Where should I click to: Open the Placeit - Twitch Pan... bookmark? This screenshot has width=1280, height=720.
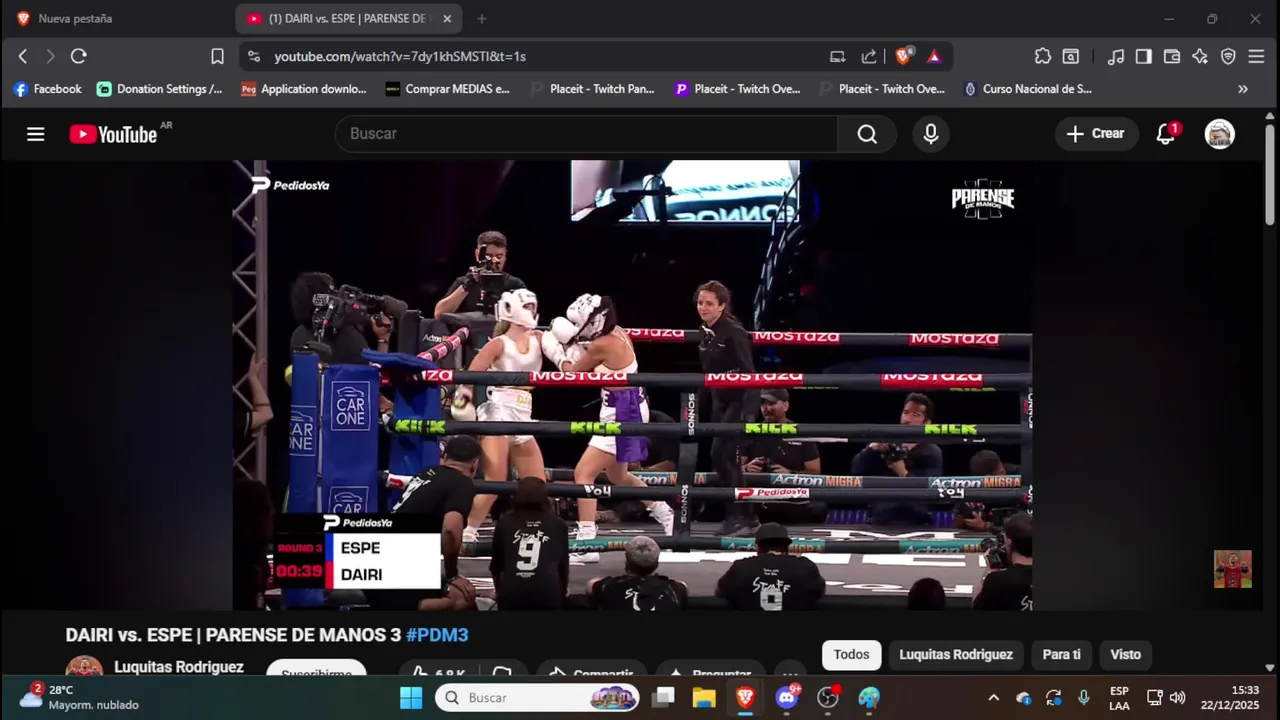592,89
